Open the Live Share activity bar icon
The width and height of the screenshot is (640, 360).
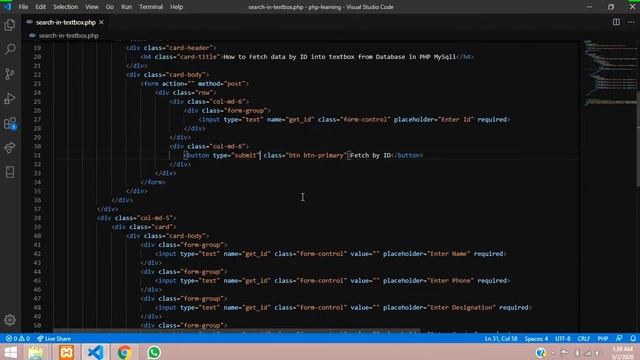(10, 147)
